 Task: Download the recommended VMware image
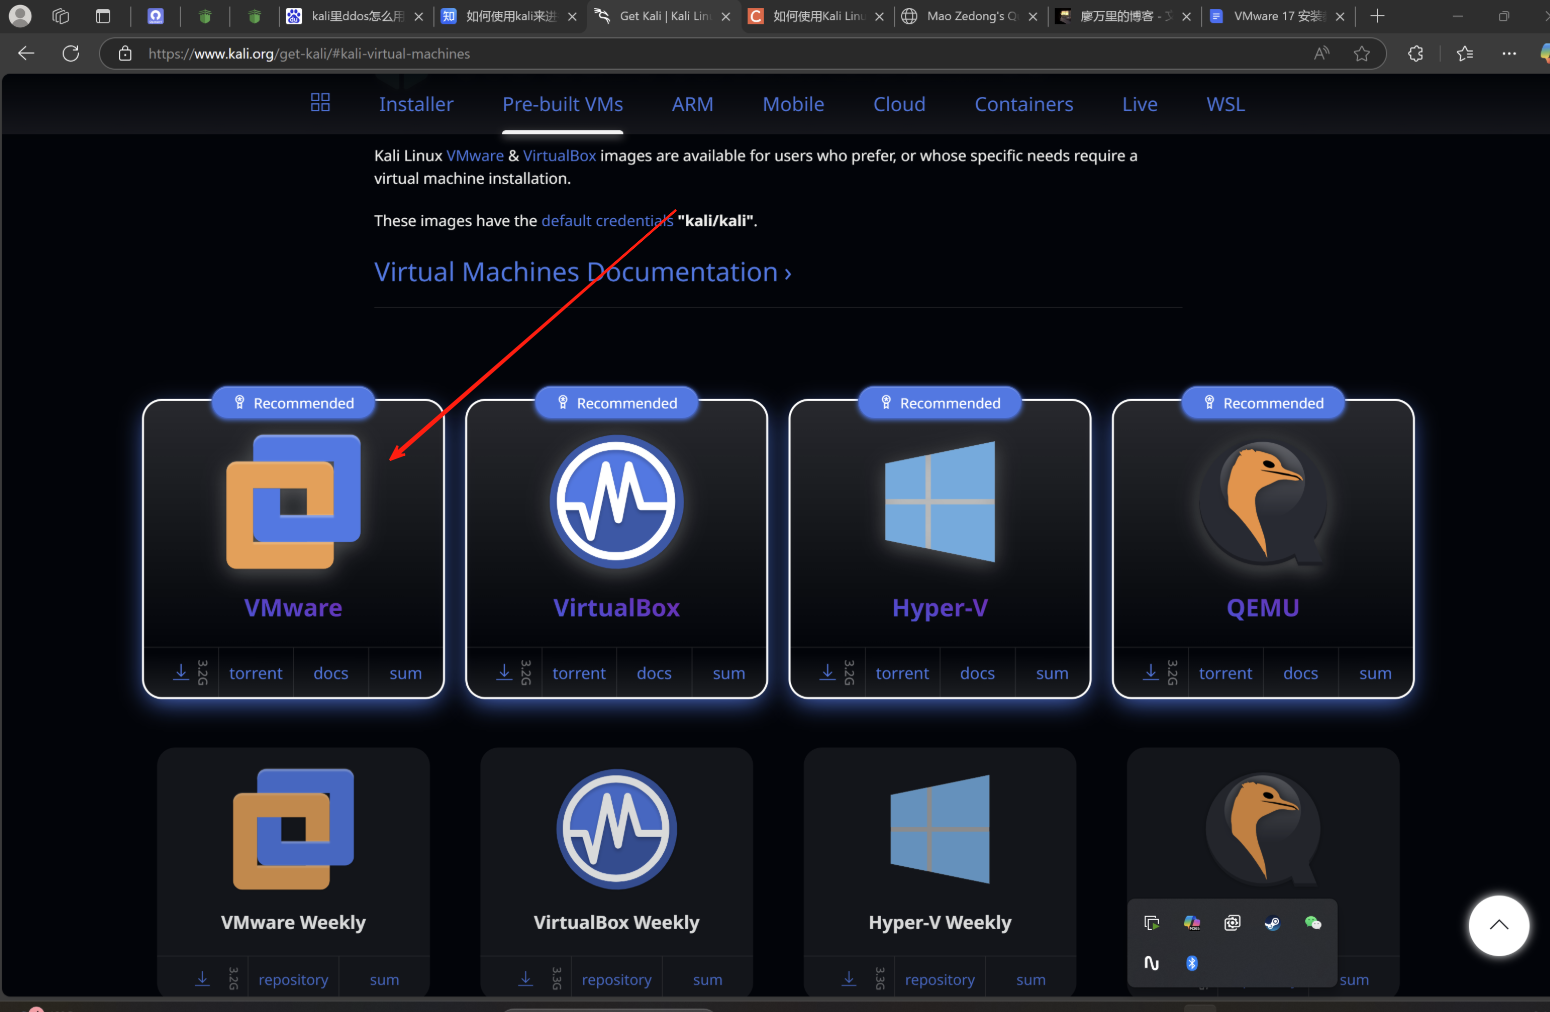(x=181, y=673)
